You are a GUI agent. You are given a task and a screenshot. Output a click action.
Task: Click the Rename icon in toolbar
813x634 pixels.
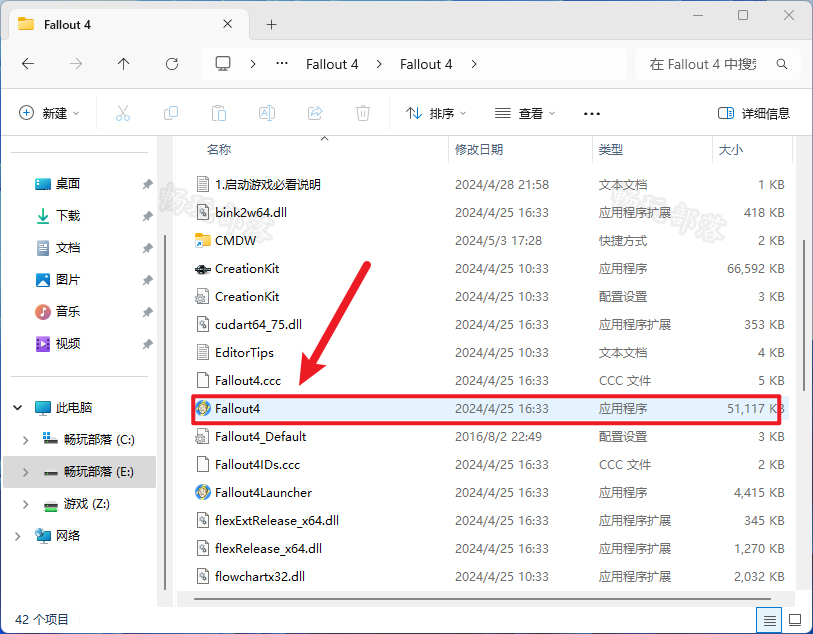(x=267, y=113)
